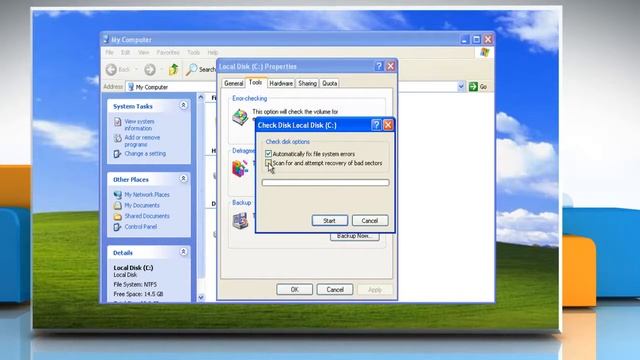Collapse the Other Places panel
The width and height of the screenshot is (640, 360).
(183, 178)
